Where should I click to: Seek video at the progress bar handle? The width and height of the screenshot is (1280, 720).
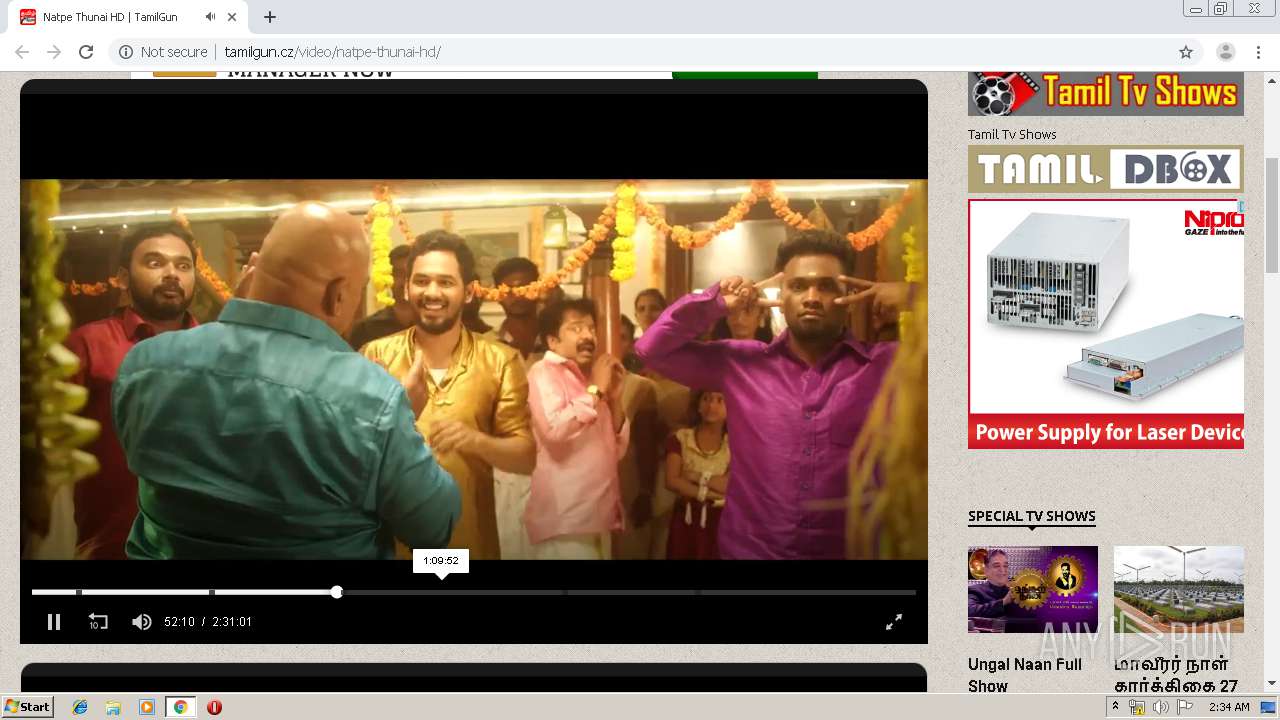[x=337, y=592]
